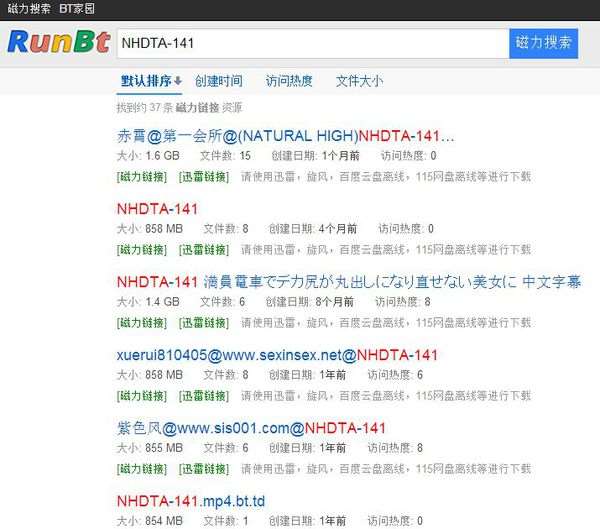
Task: Click the blue 磁力搜索 search button
Action: 543,43
